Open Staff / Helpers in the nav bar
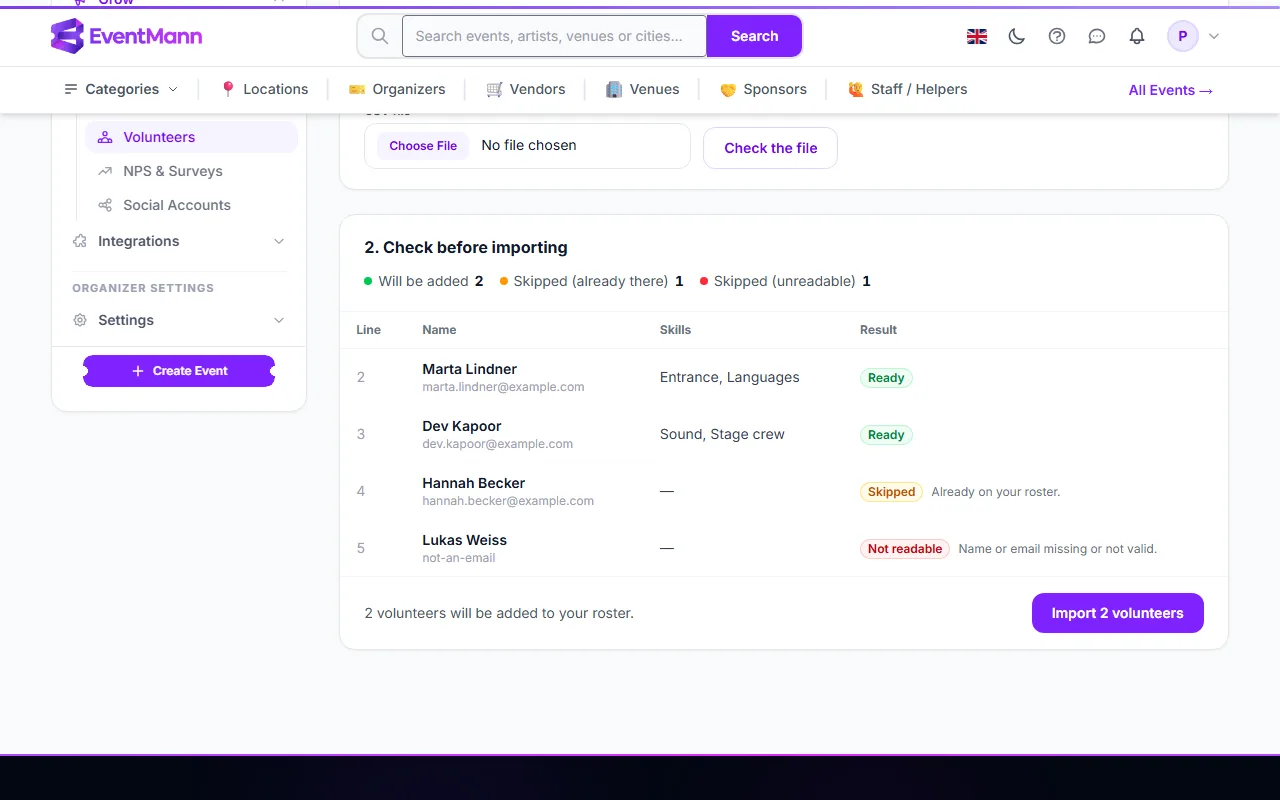This screenshot has height=800, width=1280. pyautogui.click(x=907, y=89)
